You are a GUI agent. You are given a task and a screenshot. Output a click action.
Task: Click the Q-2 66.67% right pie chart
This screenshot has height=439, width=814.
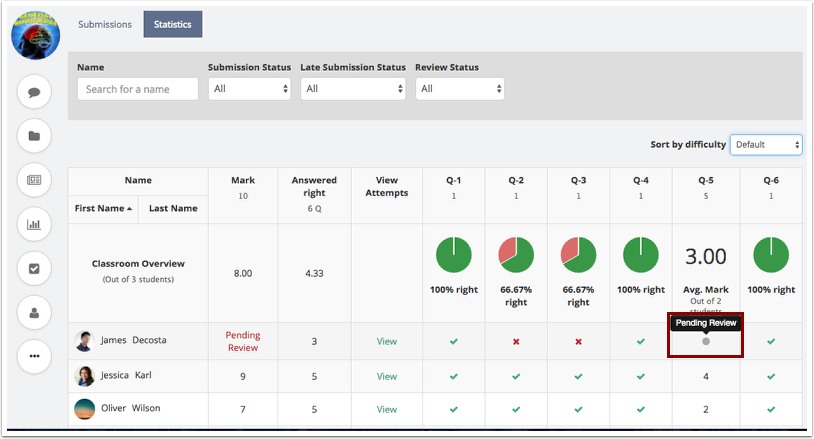tap(516, 255)
